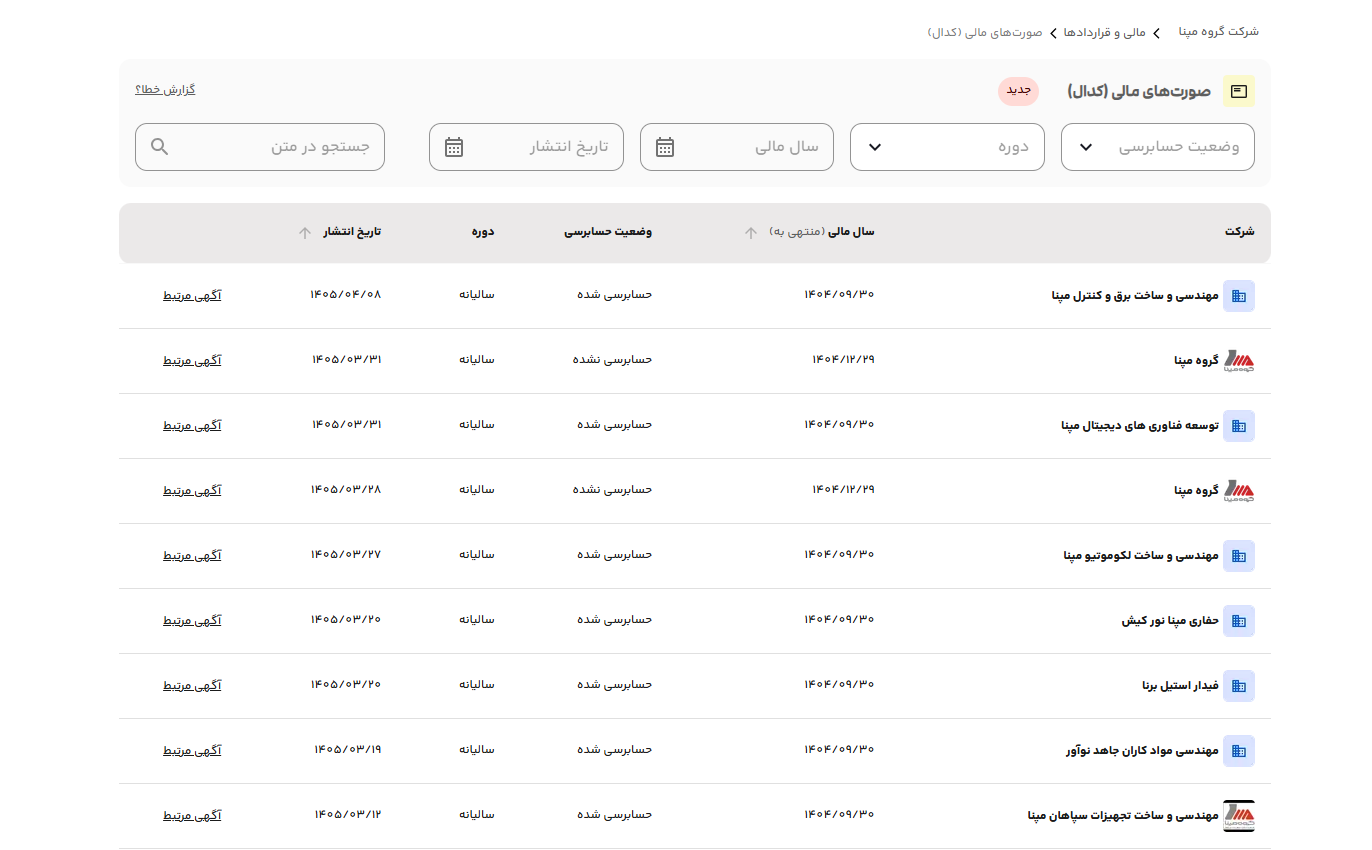Select company name فیدار استیل برنا

[1181, 686]
